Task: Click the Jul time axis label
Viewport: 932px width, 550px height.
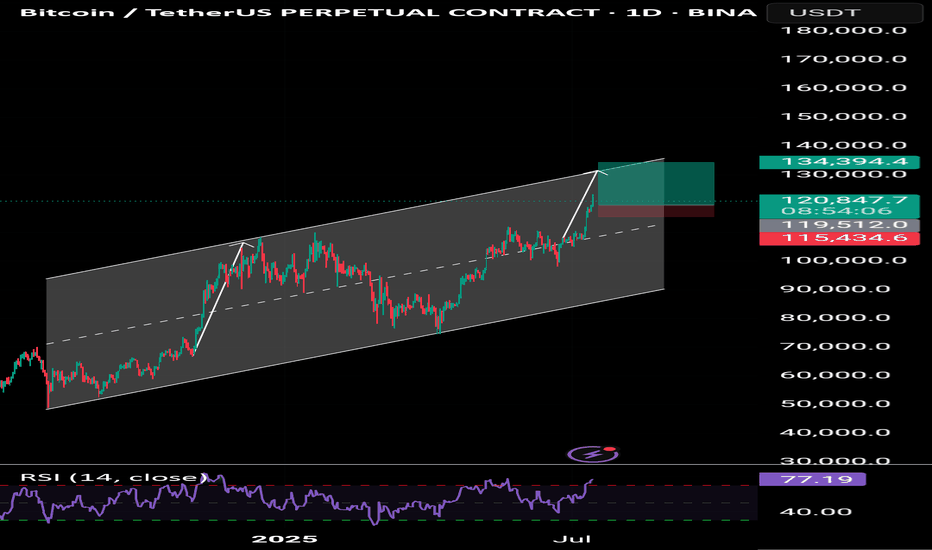Action: tap(572, 539)
